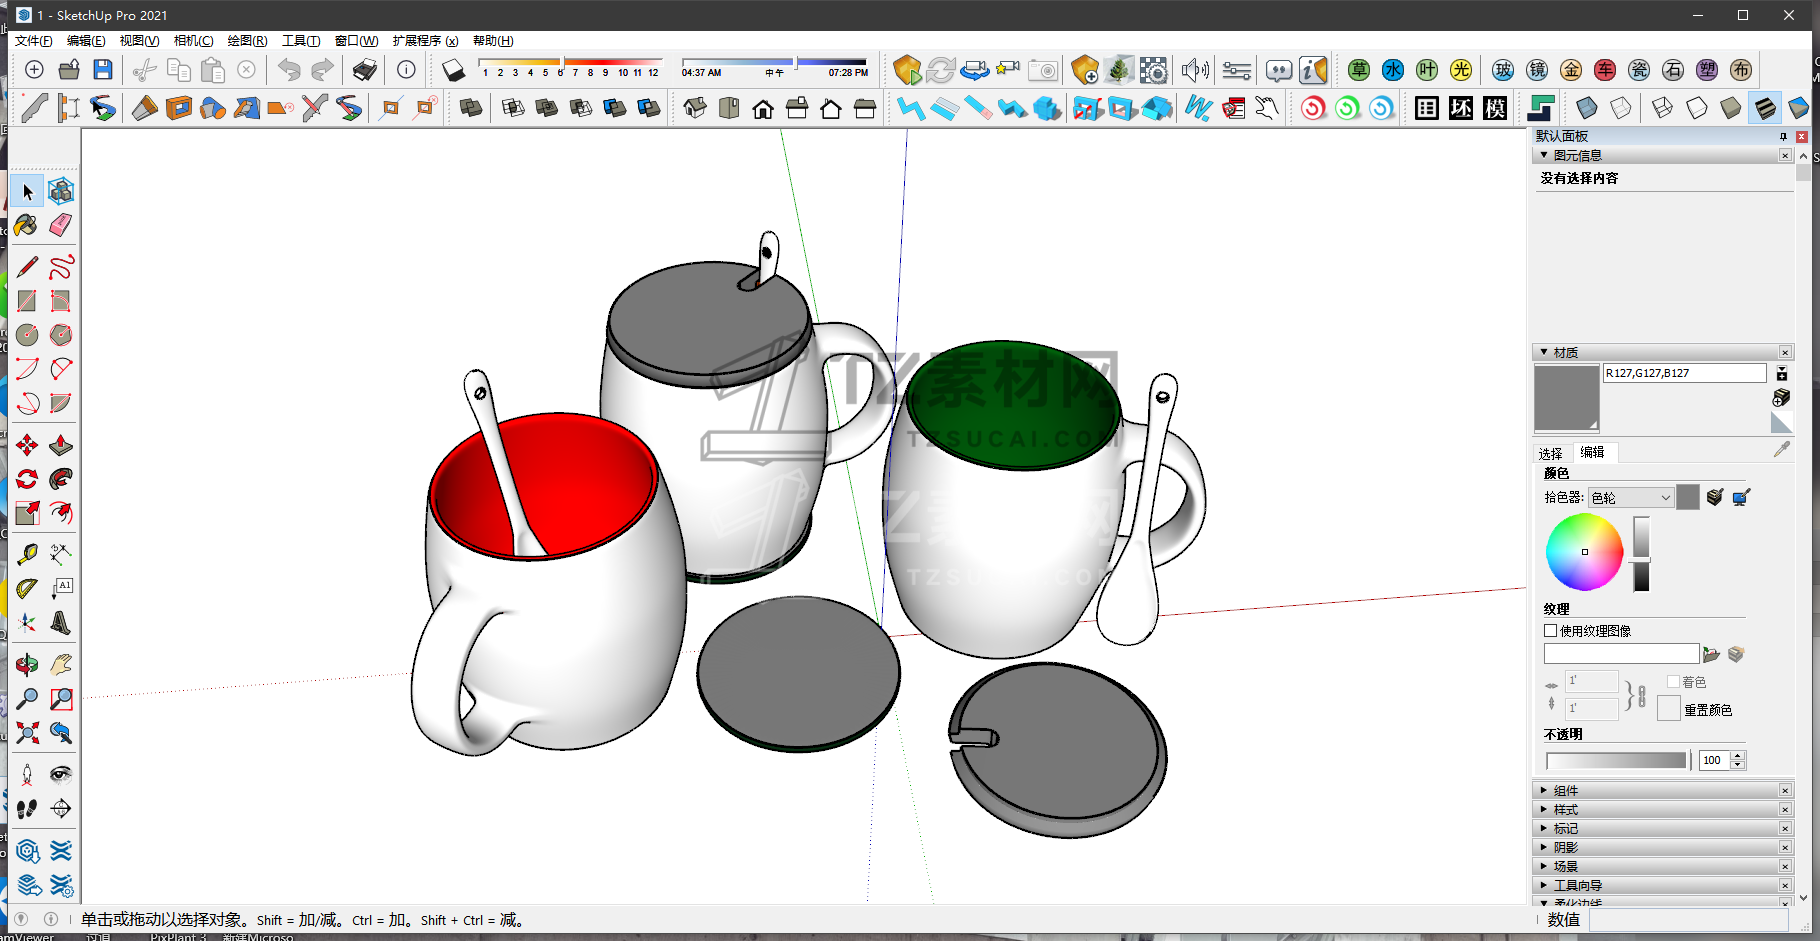
Task: Activate the Tape Measure tool
Action: [x=27, y=553]
